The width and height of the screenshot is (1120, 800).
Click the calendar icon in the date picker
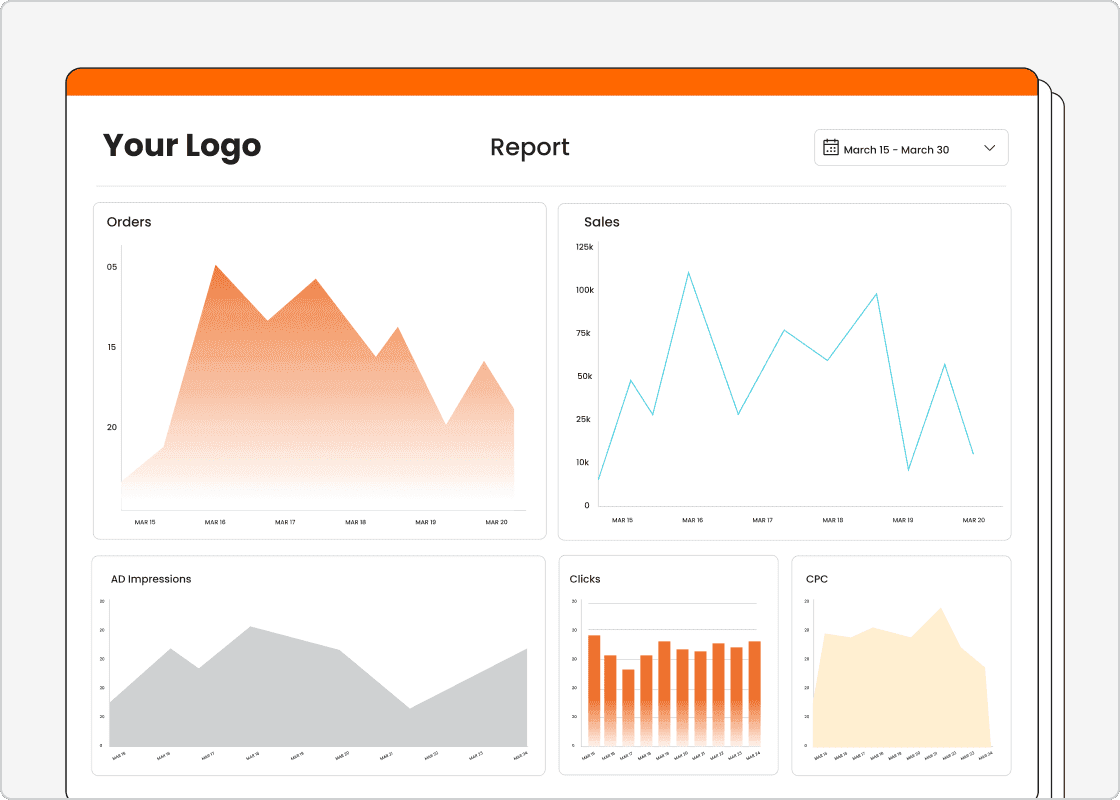(x=830, y=146)
